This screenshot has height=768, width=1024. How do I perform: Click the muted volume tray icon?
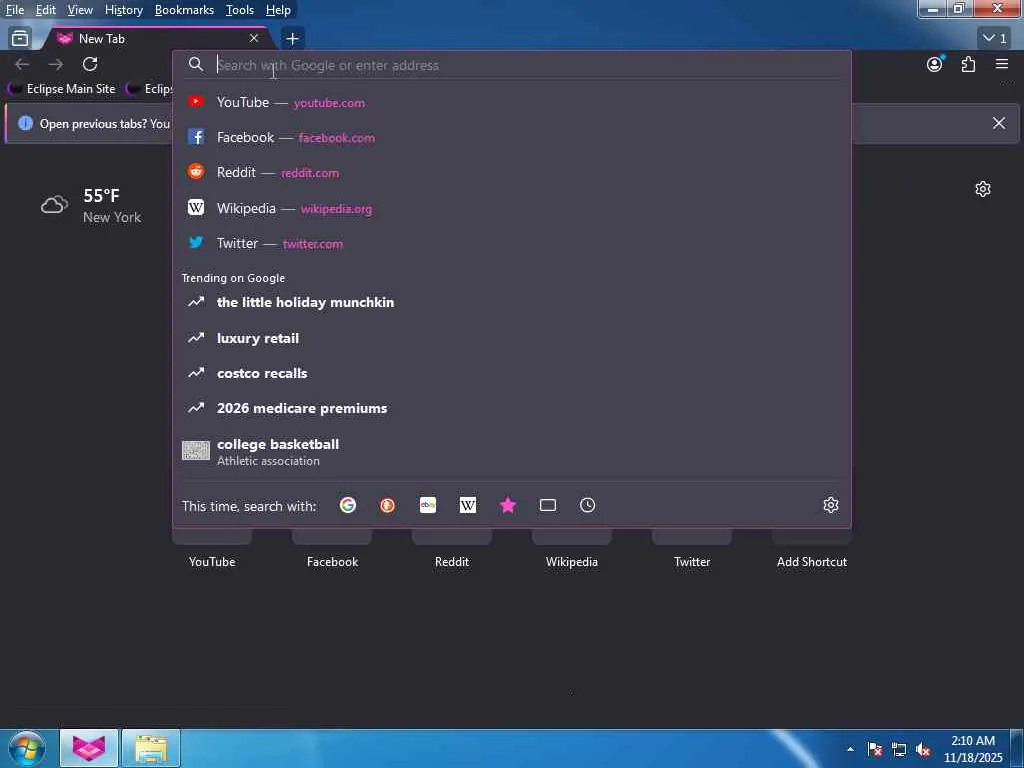pos(923,750)
